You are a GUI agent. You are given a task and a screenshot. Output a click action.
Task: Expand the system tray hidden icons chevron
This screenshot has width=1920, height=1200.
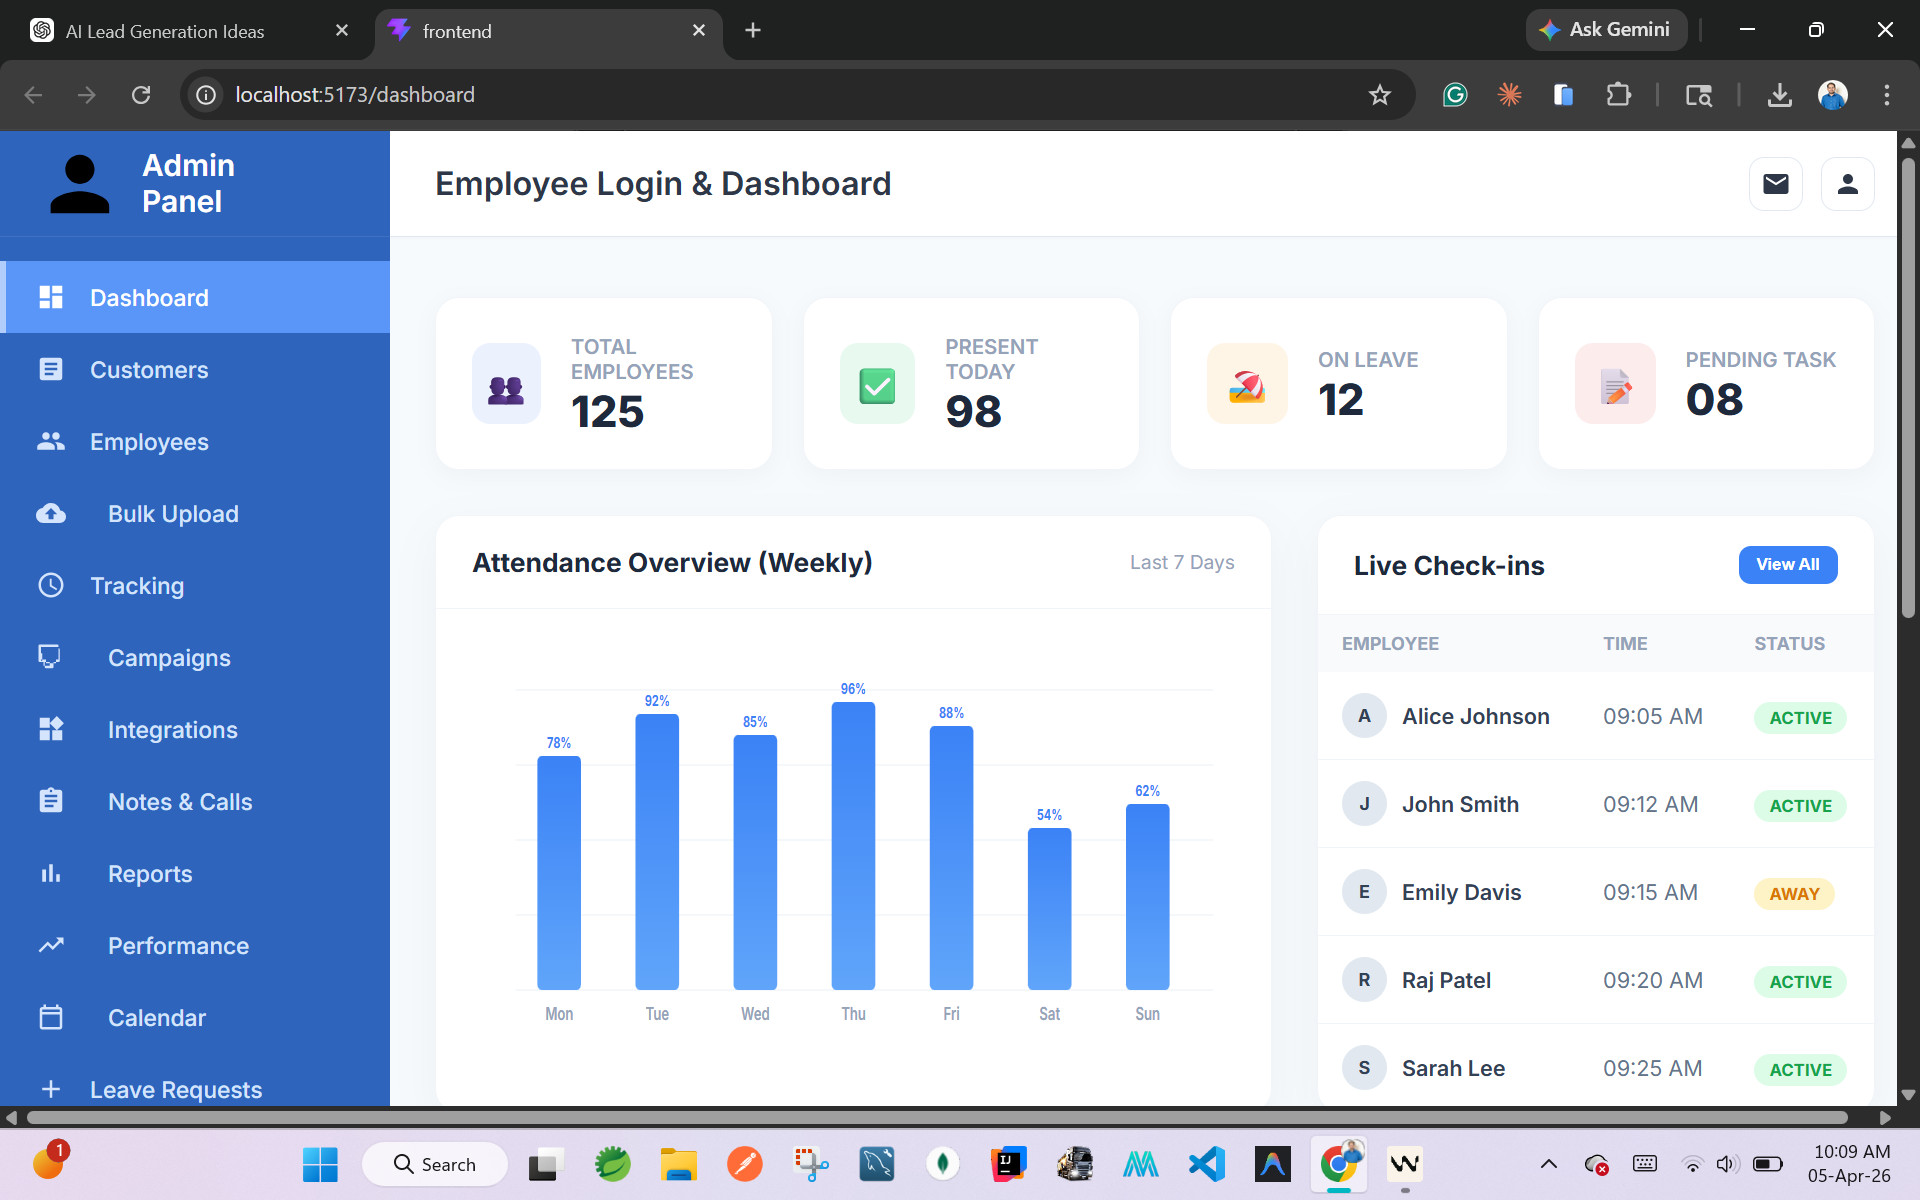pos(1548,1164)
